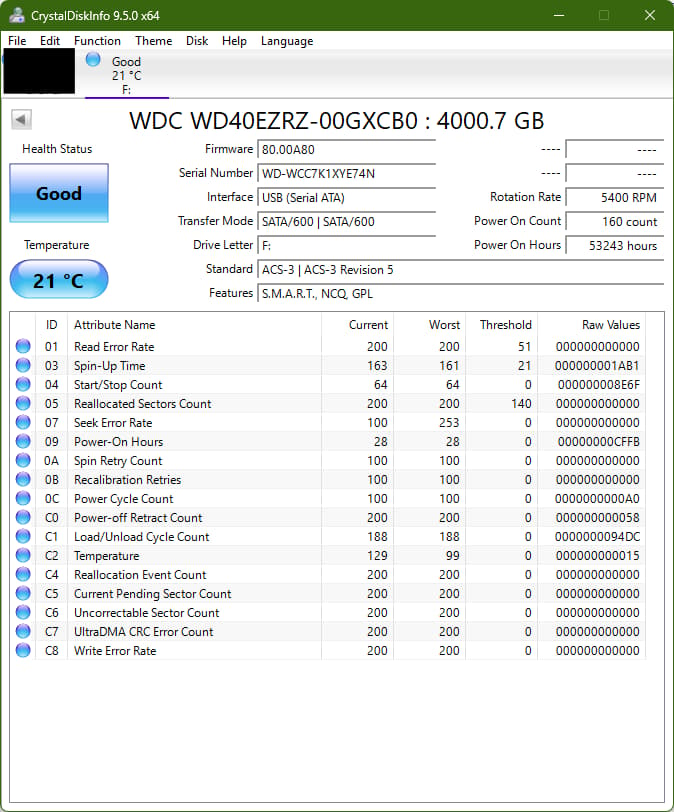Click status orb for UltraDMA CRC Error Count
This screenshot has height=812, width=674.
[23, 631]
